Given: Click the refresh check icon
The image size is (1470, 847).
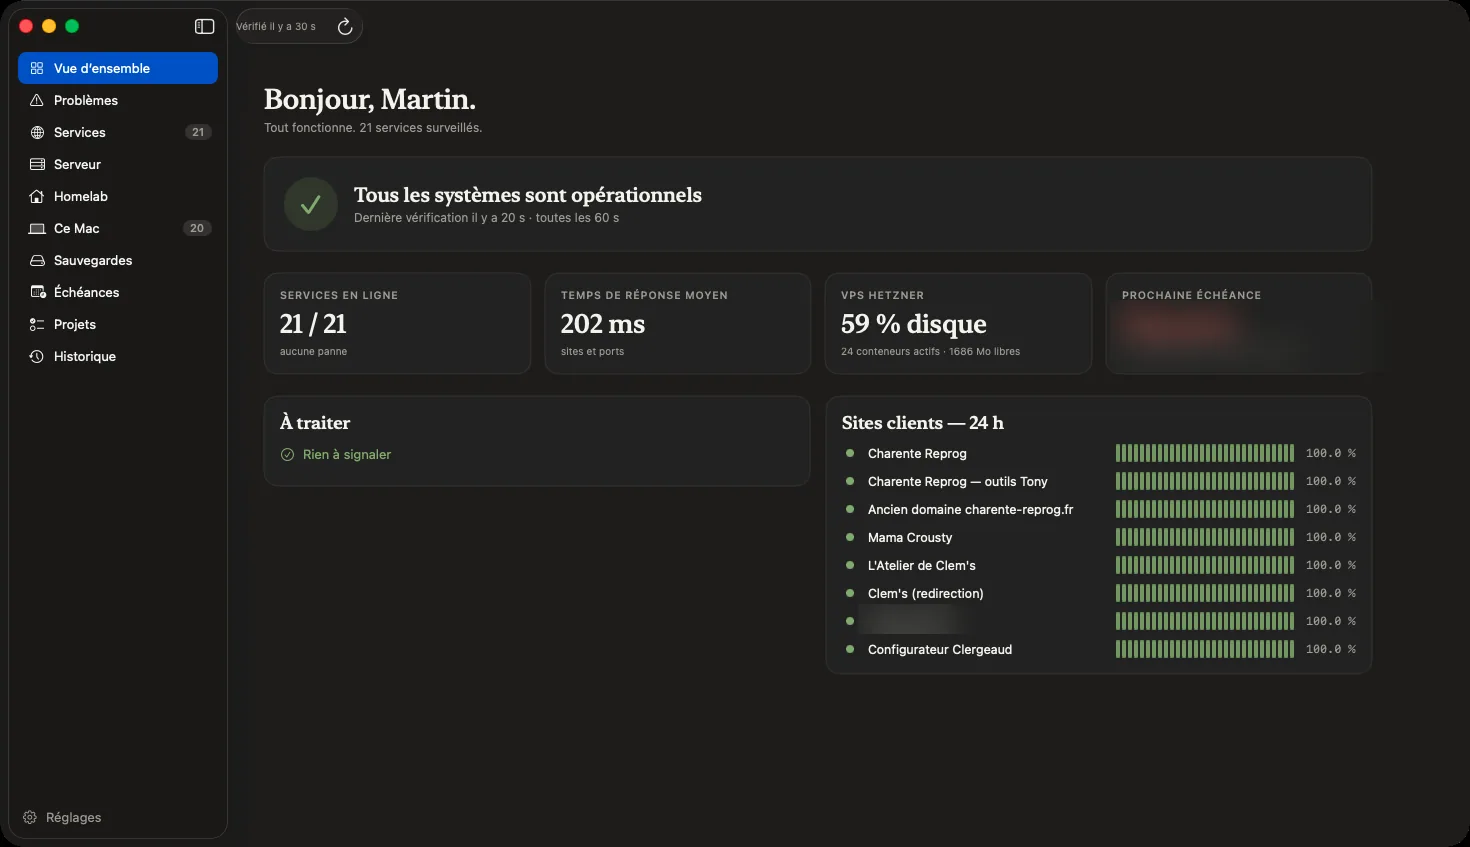Looking at the screenshot, I should [345, 27].
